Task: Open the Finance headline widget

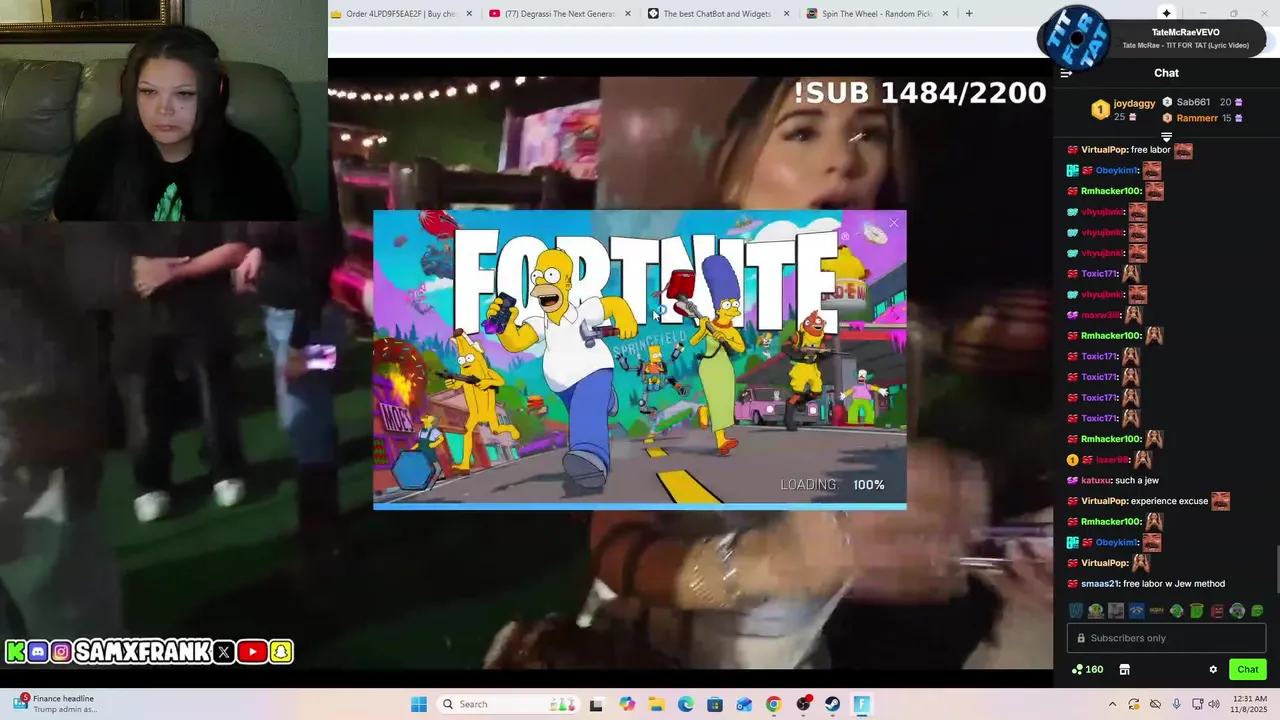Action: 55,704
